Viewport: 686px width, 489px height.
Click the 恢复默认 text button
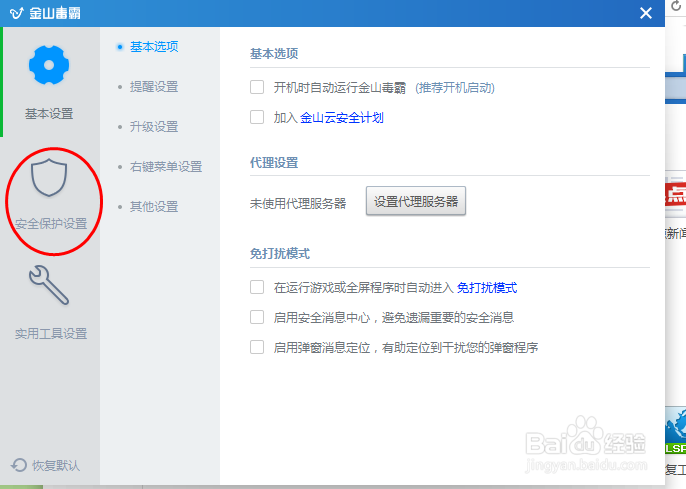(56, 465)
